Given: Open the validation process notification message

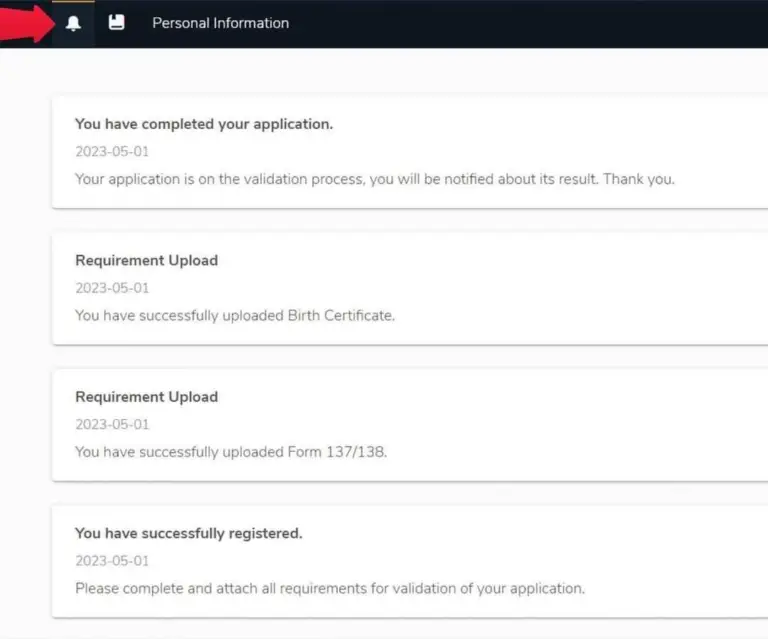Looking at the screenshot, I should (x=374, y=180).
